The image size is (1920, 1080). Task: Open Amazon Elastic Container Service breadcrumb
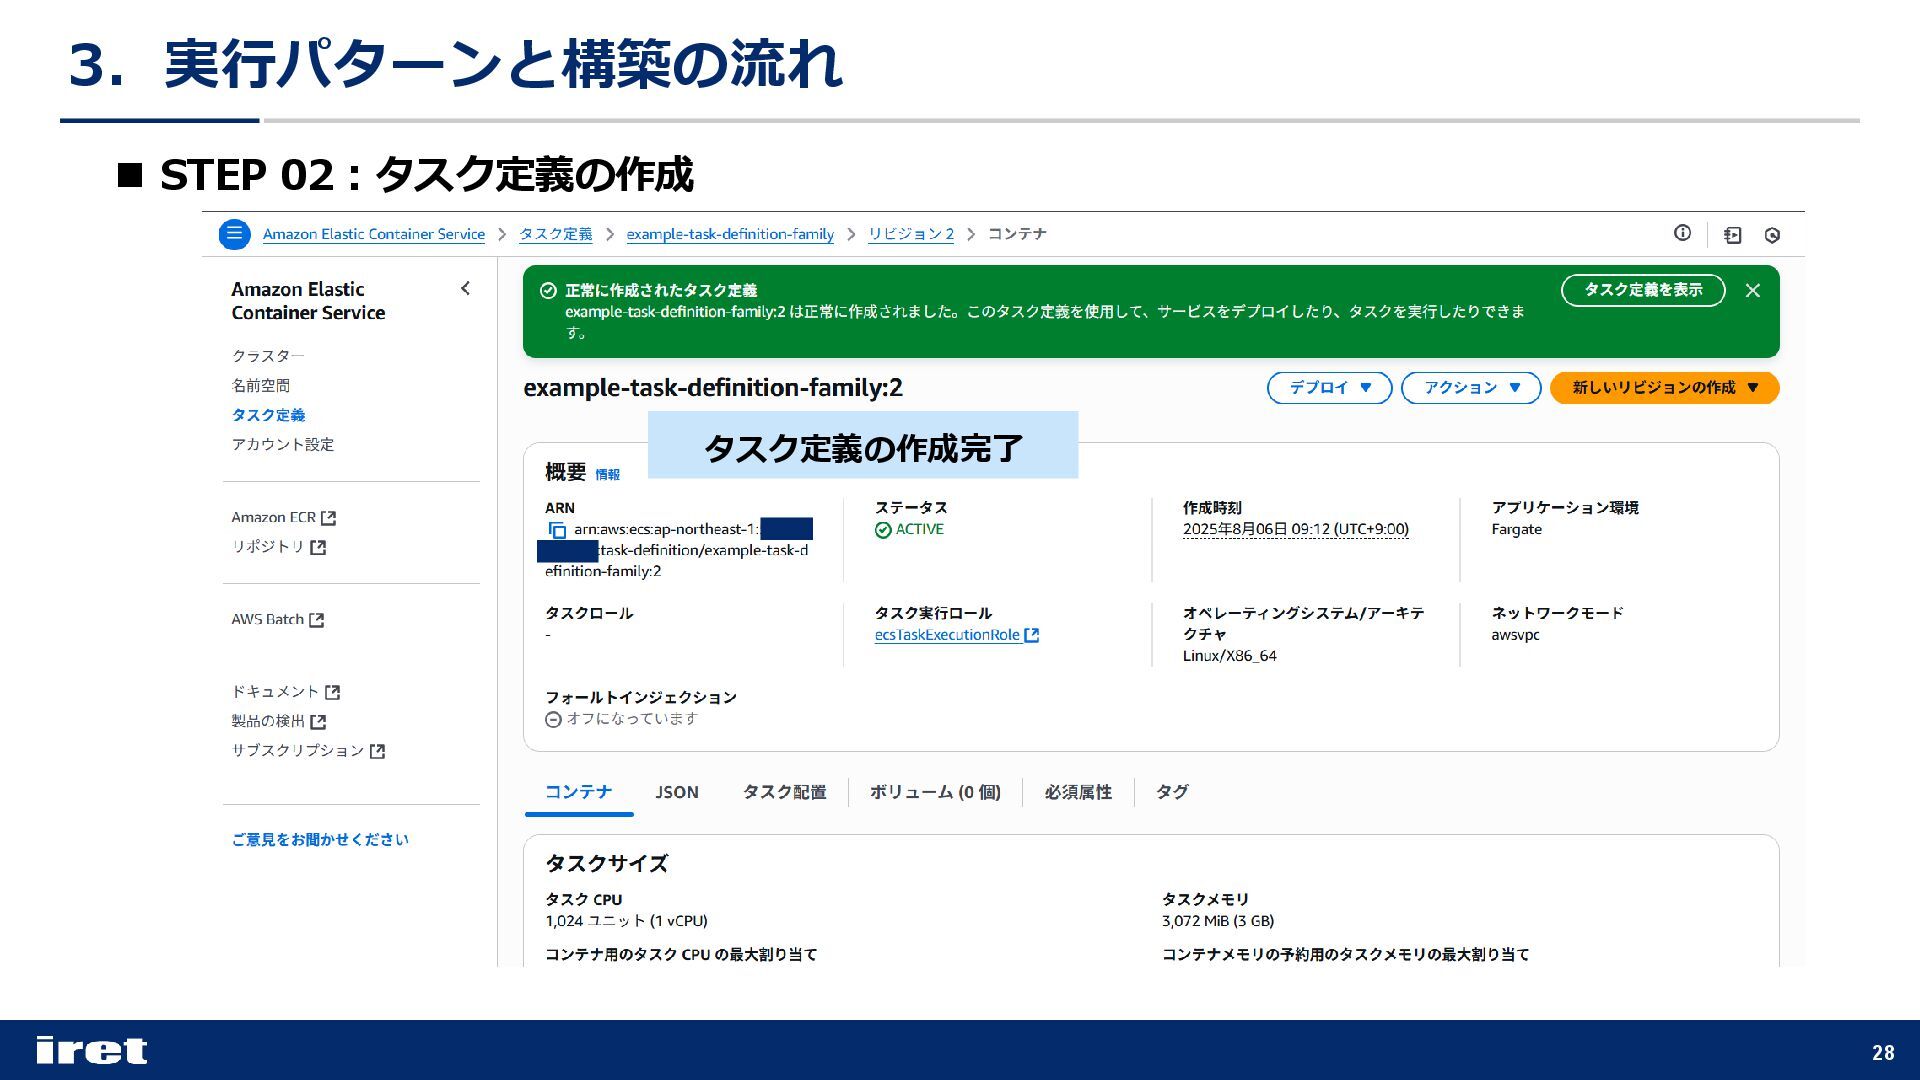click(374, 234)
